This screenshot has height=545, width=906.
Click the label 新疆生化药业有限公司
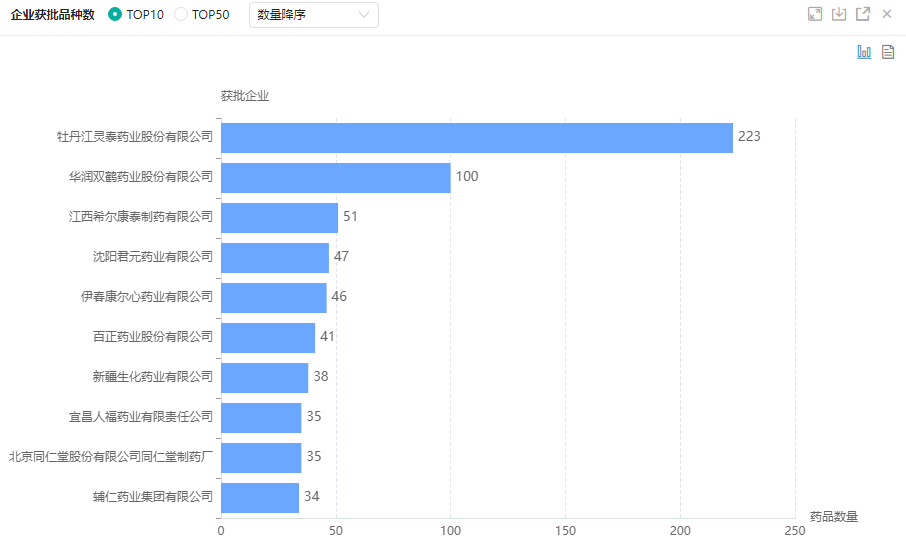click(153, 377)
